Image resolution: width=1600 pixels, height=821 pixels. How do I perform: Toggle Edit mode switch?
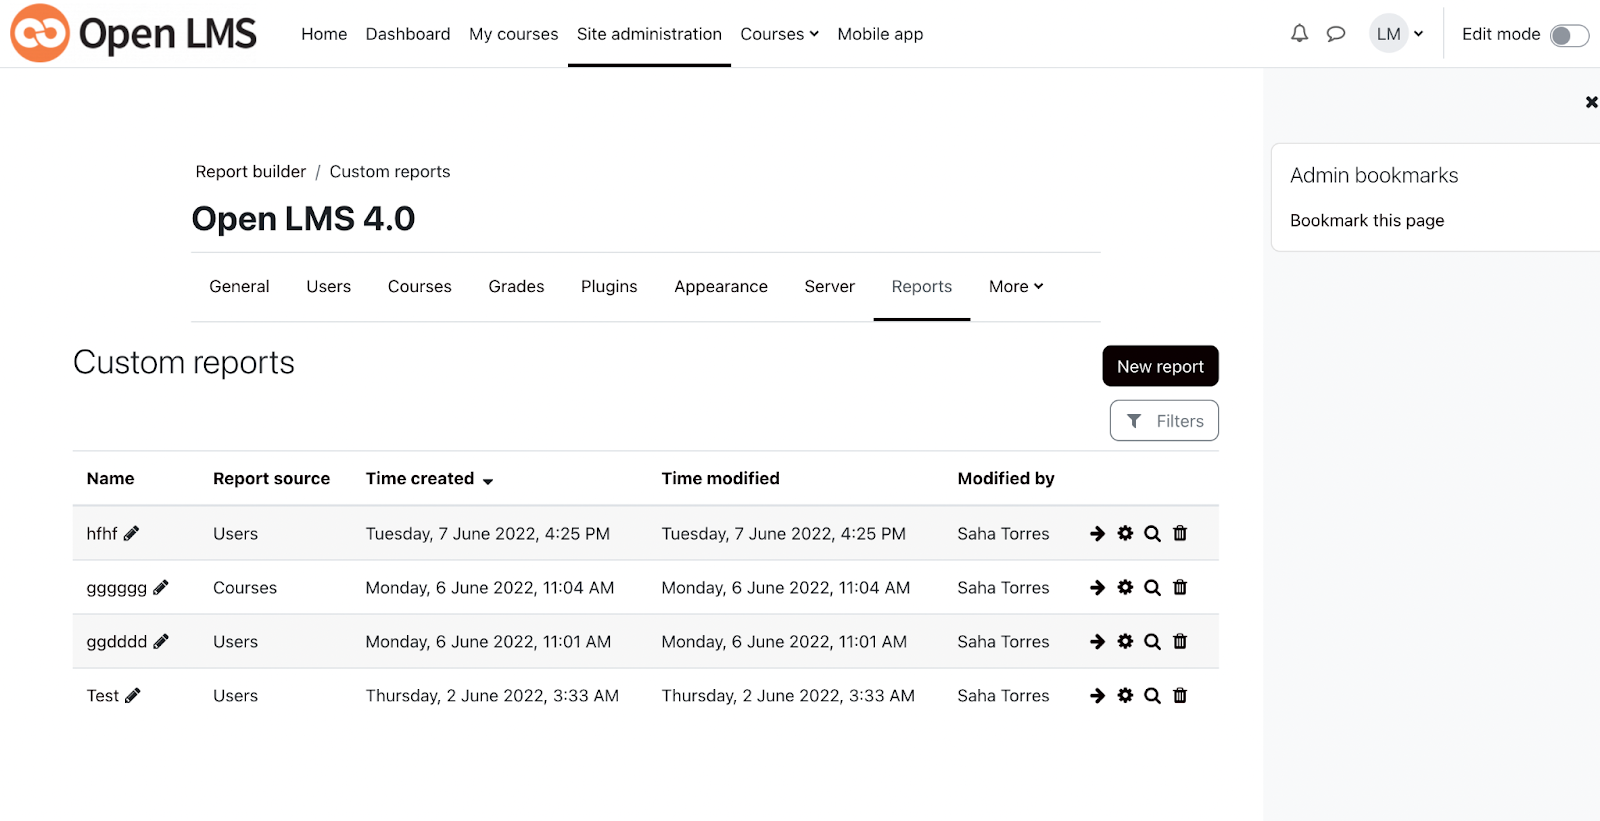(x=1569, y=36)
